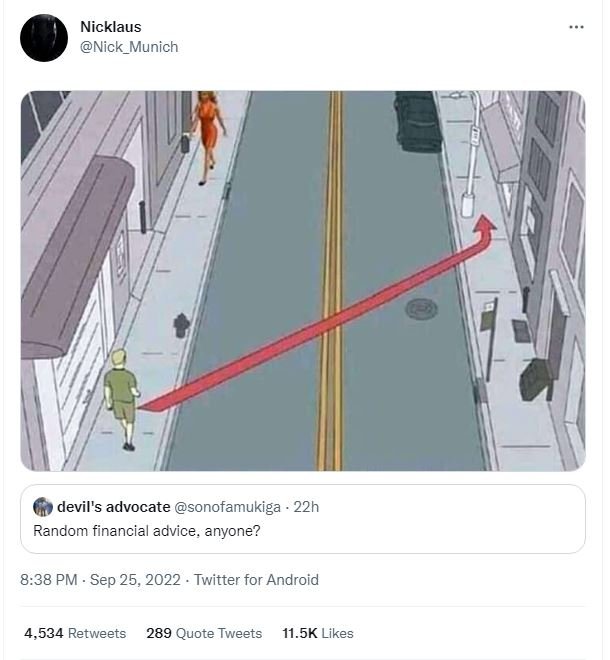610x660 pixels.
Task: Click the devil's advocate small avatar
Action: tap(43, 507)
